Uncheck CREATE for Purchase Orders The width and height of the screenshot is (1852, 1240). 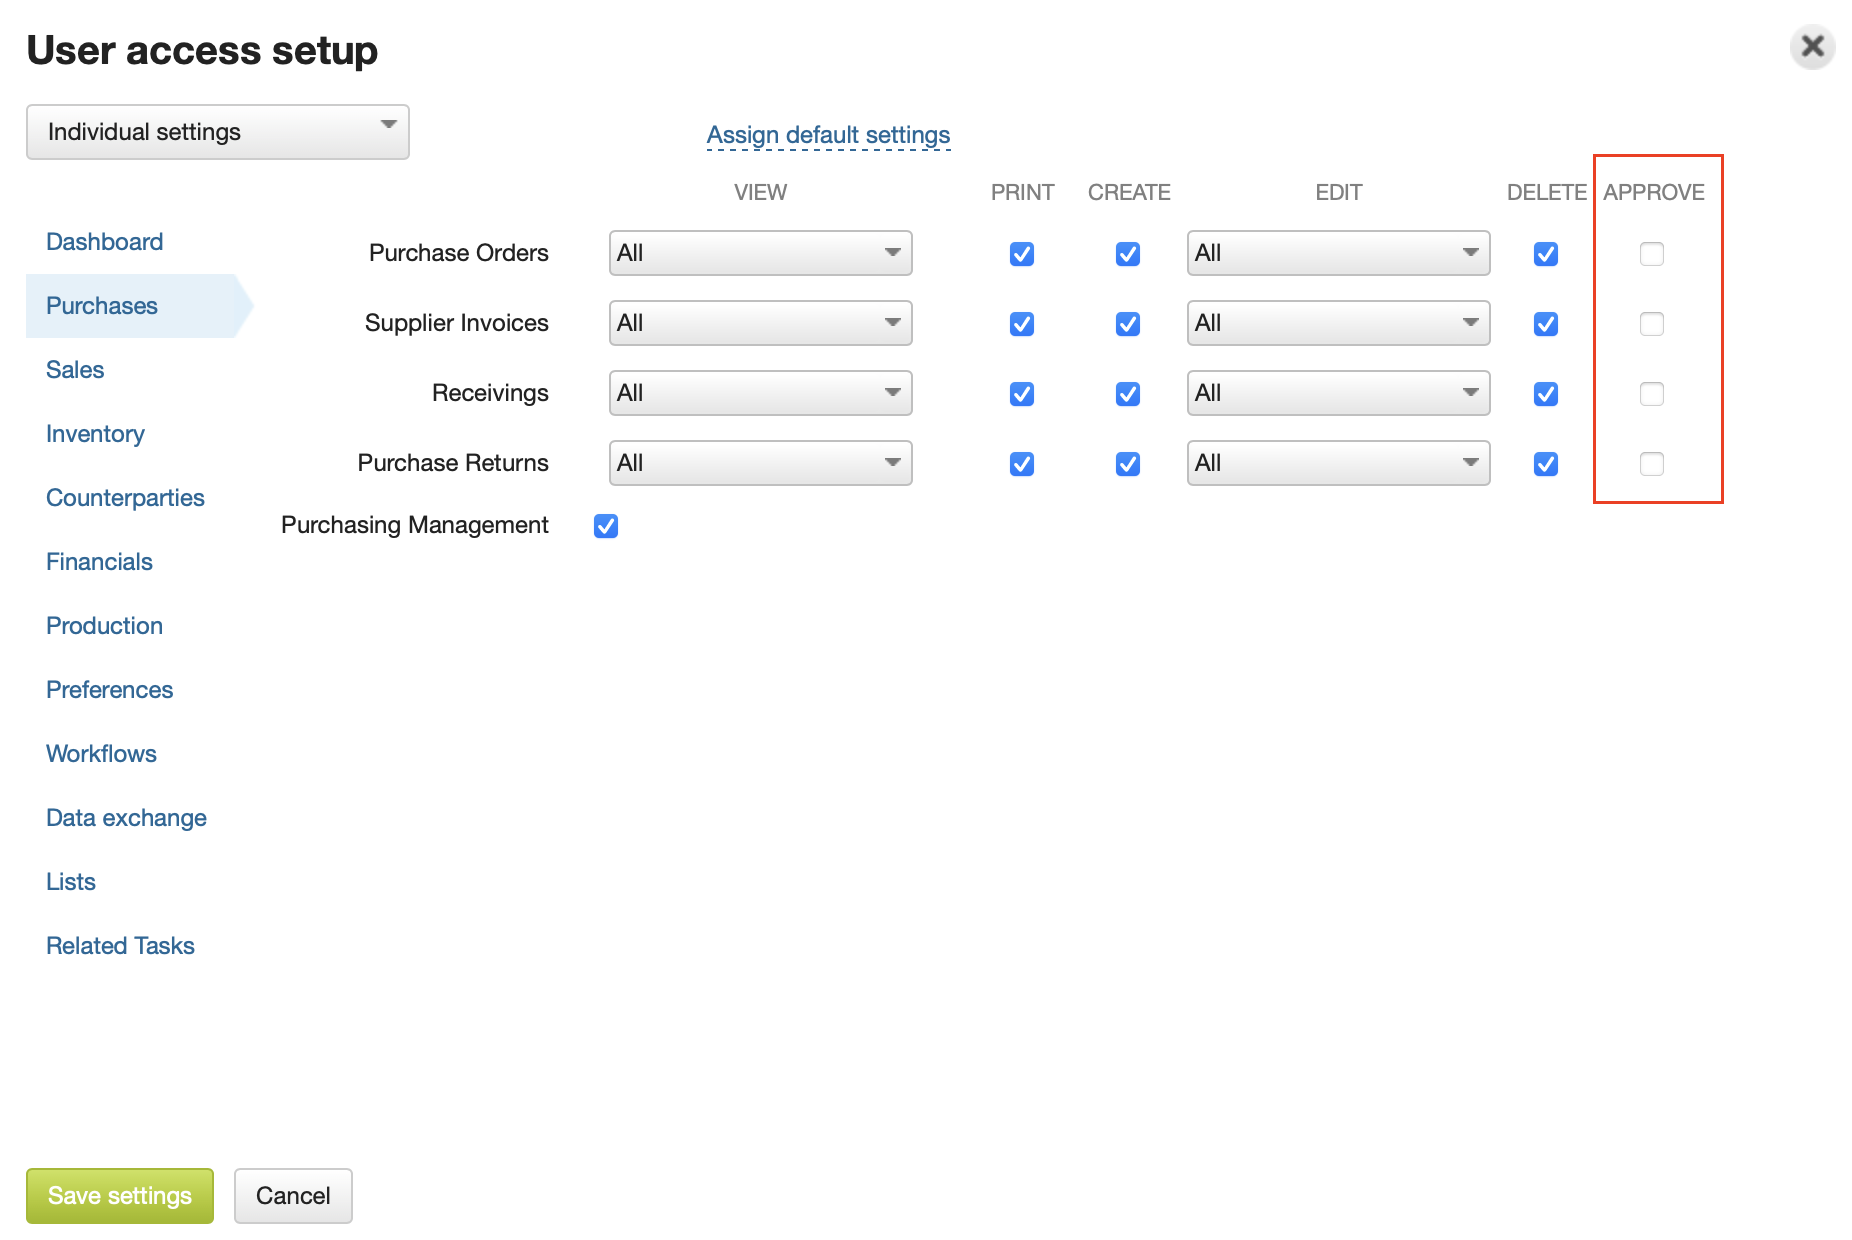[x=1128, y=254]
